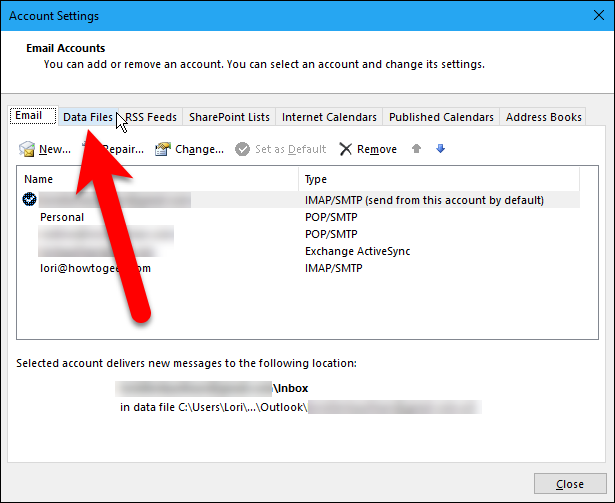Click the Name column header
Viewport: 615px width, 503px height.
157,179
